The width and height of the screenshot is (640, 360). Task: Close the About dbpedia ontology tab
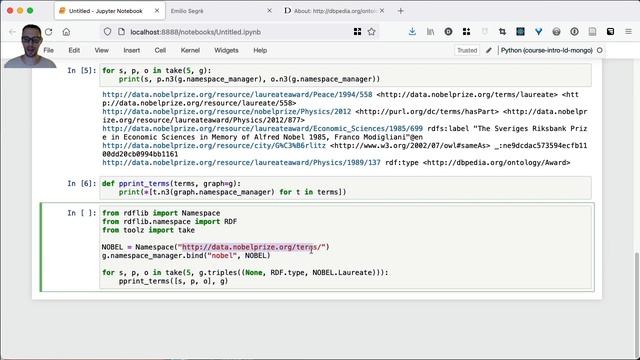(382, 11)
